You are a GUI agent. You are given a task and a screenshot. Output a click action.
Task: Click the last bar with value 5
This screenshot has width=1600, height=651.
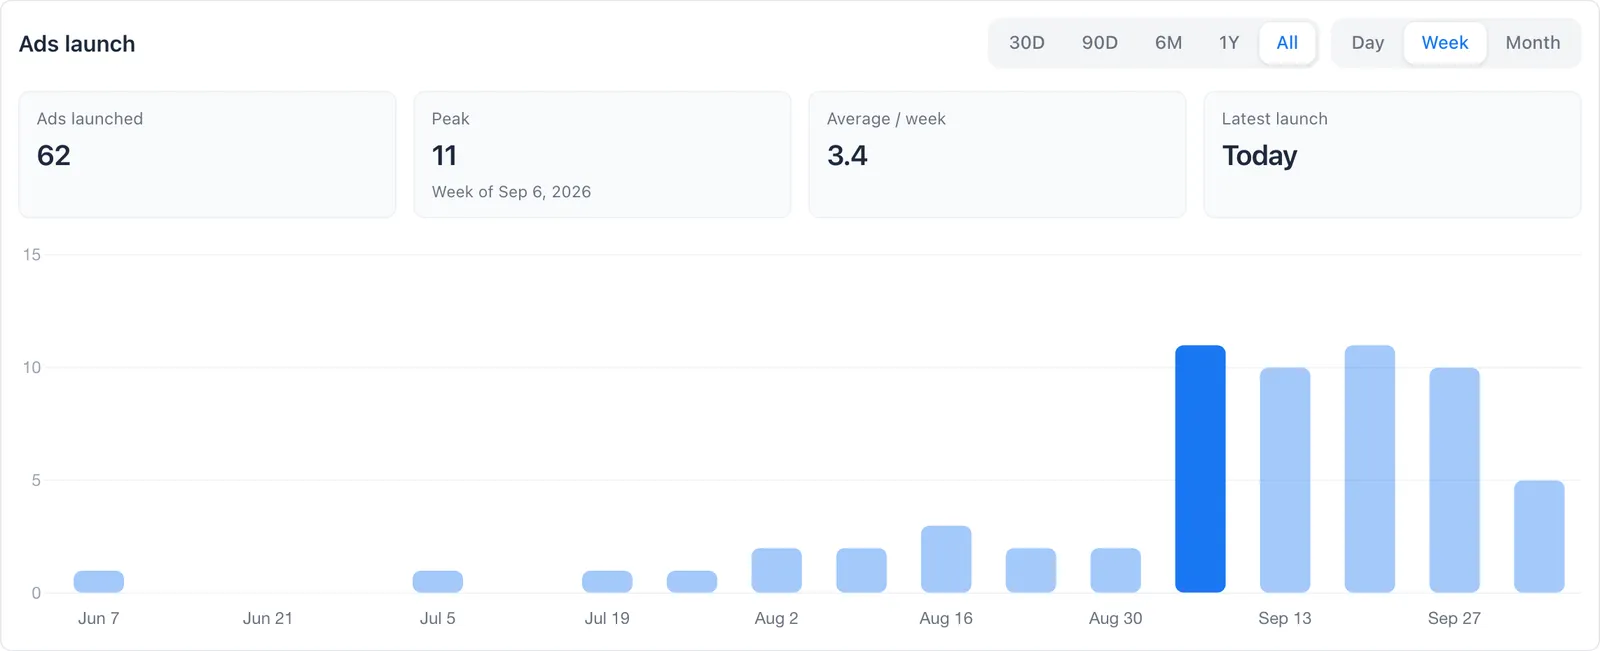(1539, 537)
